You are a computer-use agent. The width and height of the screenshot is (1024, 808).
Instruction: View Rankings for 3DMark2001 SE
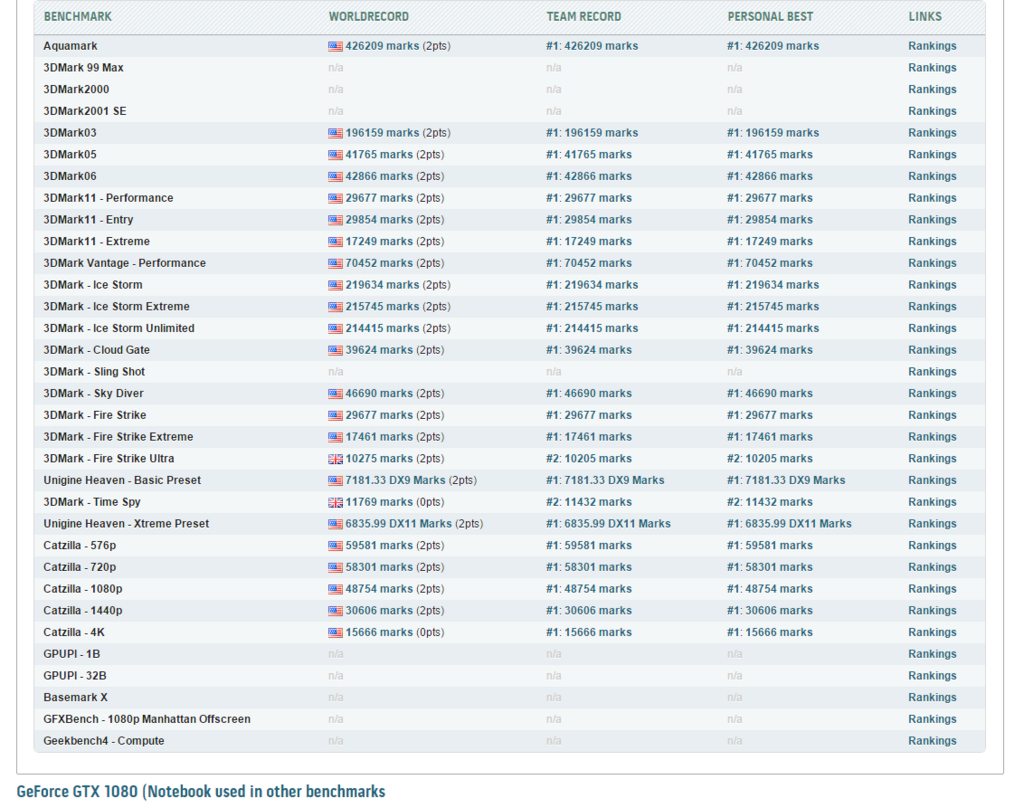[932, 111]
